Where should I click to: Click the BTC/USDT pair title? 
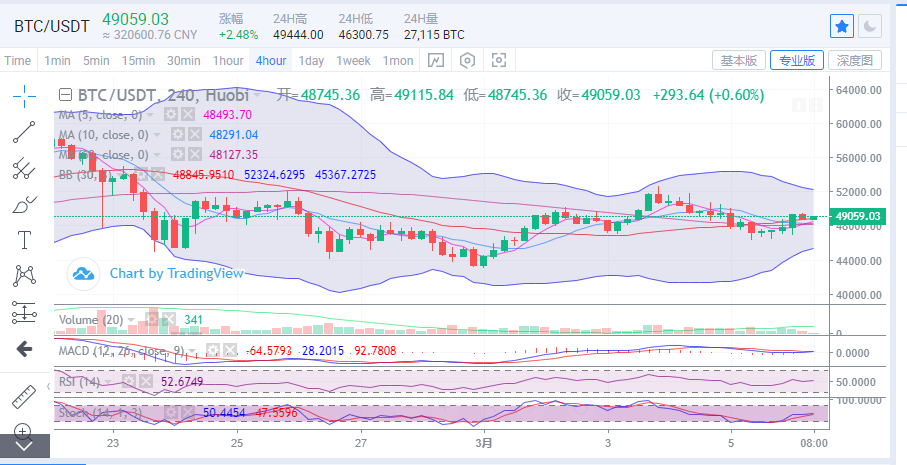pos(52,26)
